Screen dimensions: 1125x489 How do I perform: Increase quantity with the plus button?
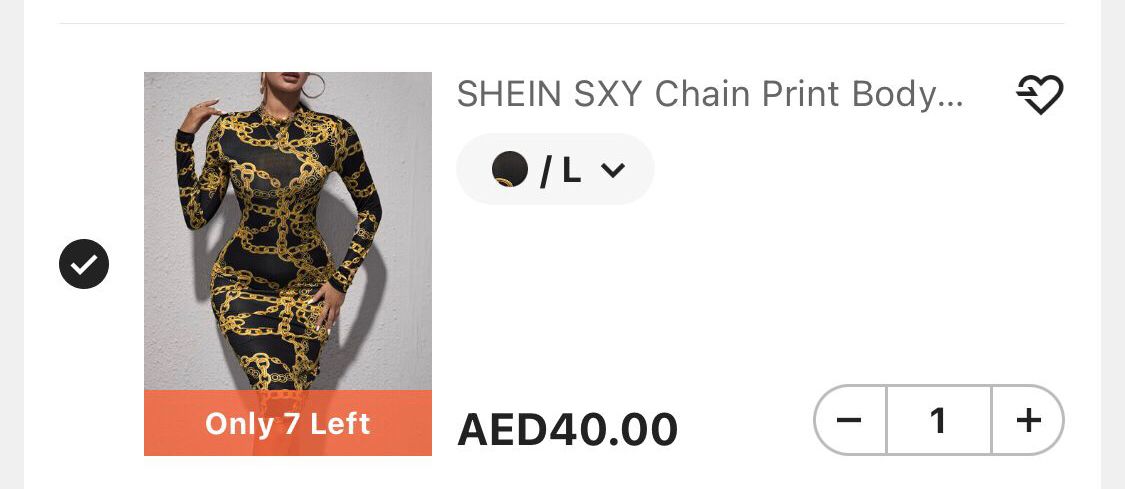(1028, 420)
